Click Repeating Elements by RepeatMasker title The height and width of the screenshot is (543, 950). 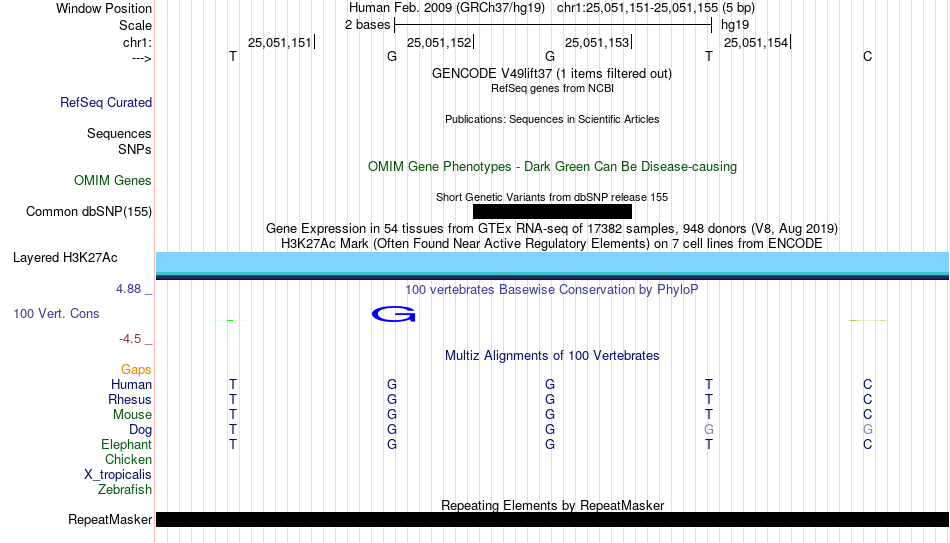552,505
